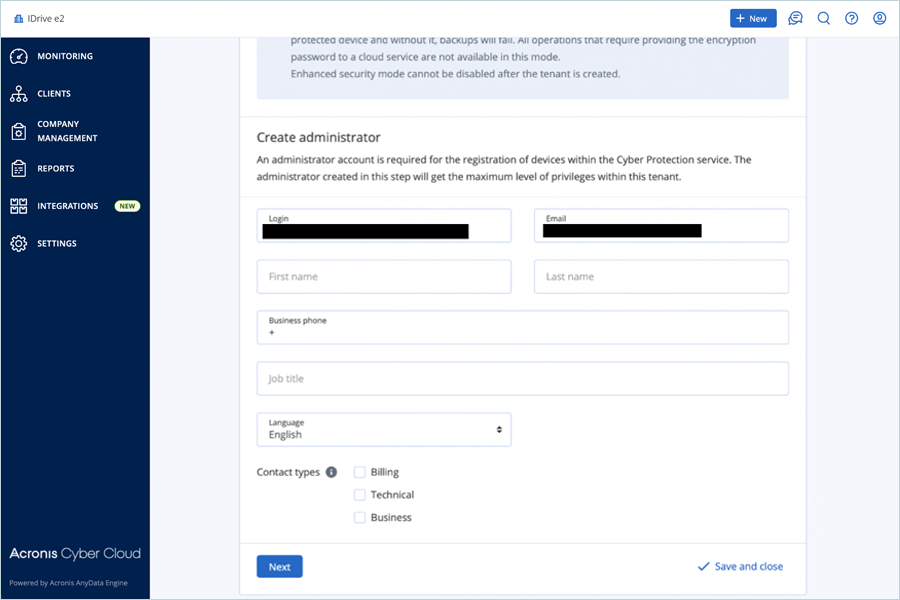Tick the Business contact type checkbox
Viewport: 900px width, 600px height.
[360, 518]
